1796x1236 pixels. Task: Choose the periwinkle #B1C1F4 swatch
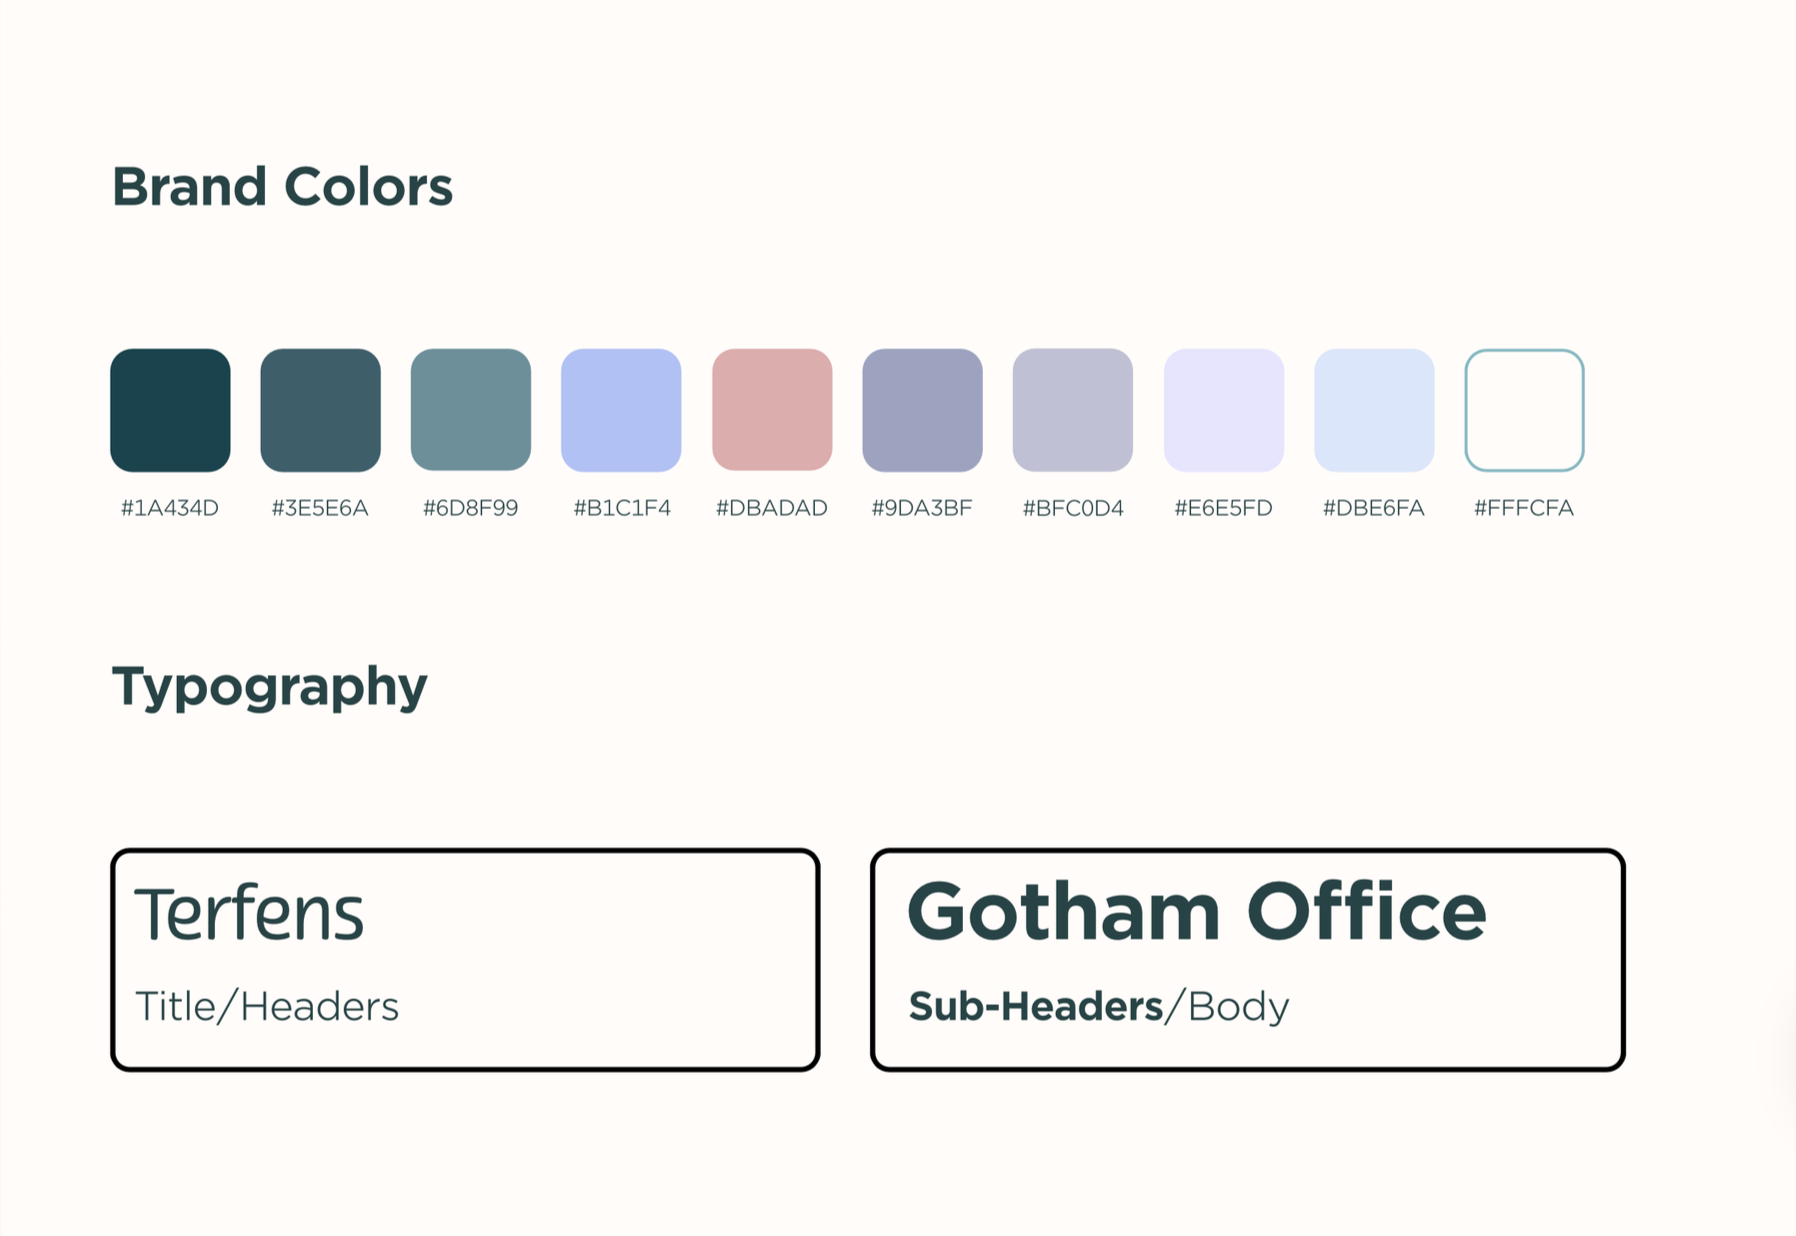click(x=621, y=410)
